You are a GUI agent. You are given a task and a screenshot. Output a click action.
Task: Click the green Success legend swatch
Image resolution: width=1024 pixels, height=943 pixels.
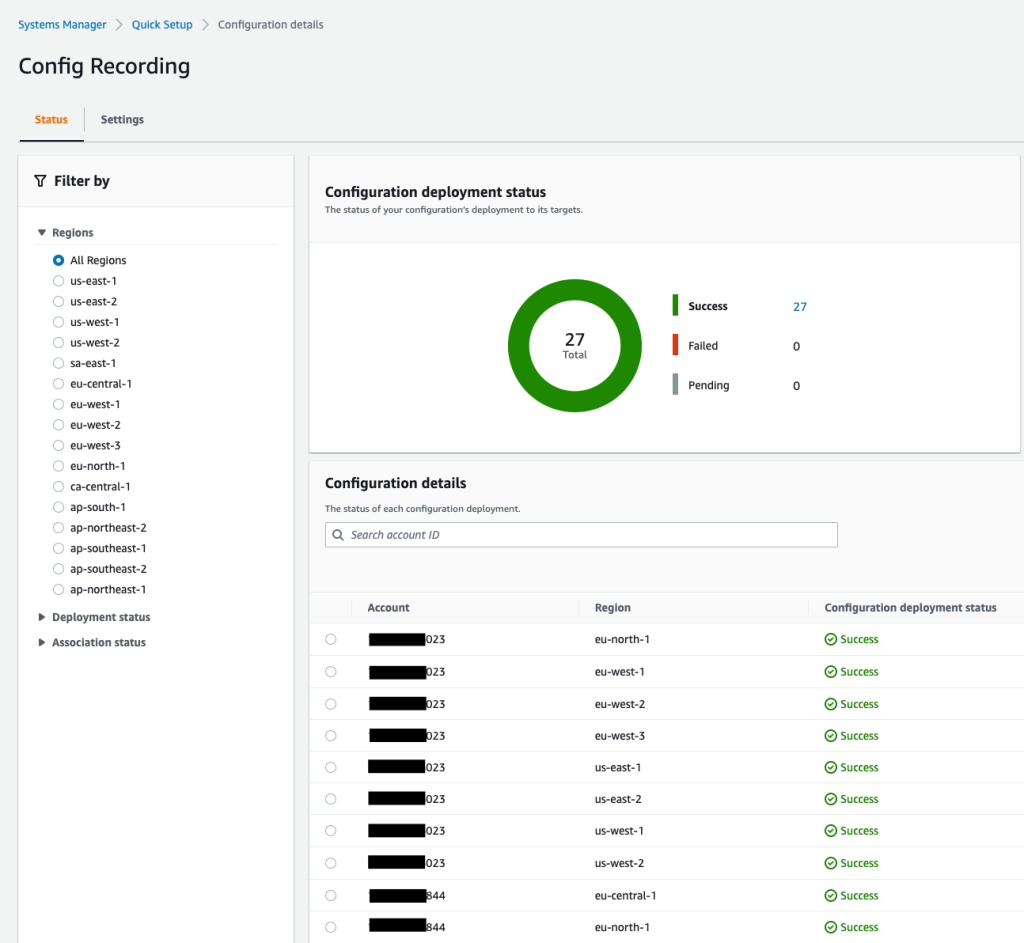coord(675,305)
